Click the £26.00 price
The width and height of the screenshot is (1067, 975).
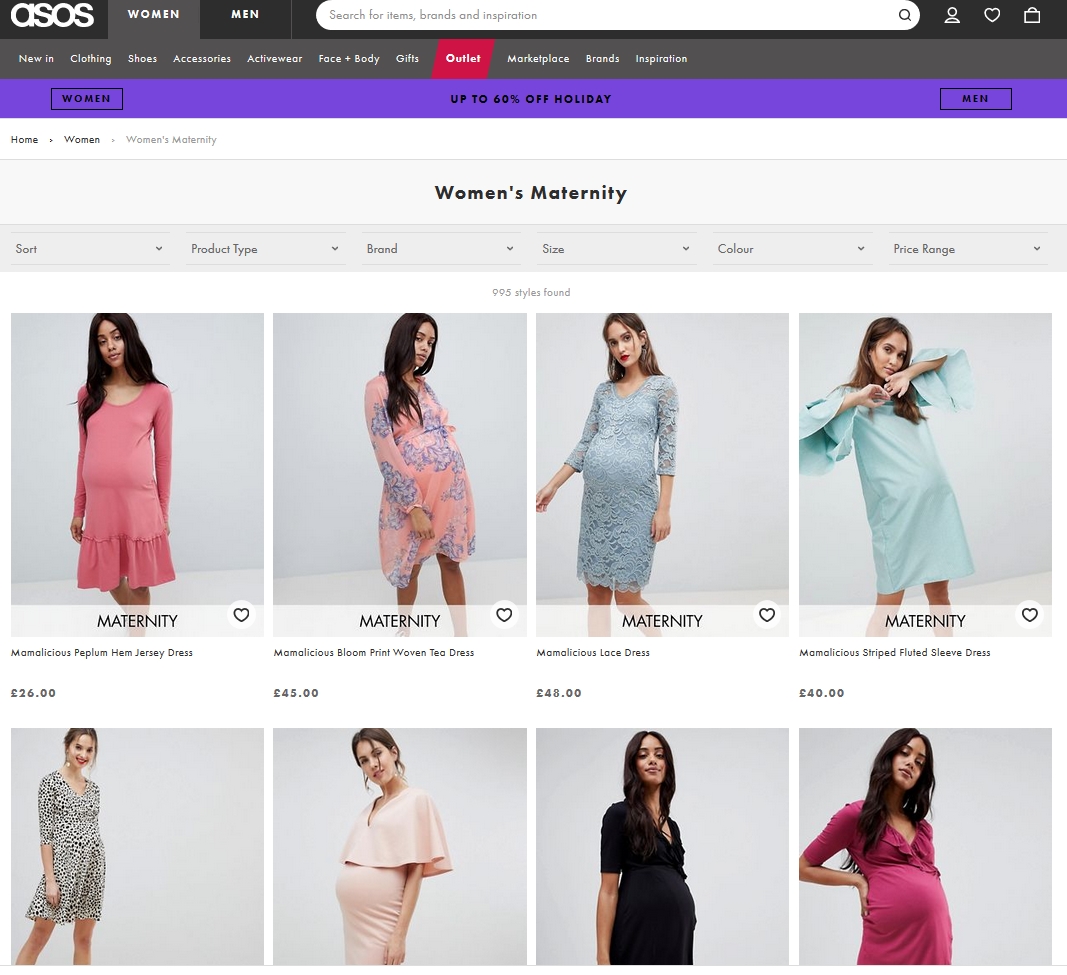coord(33,693)
